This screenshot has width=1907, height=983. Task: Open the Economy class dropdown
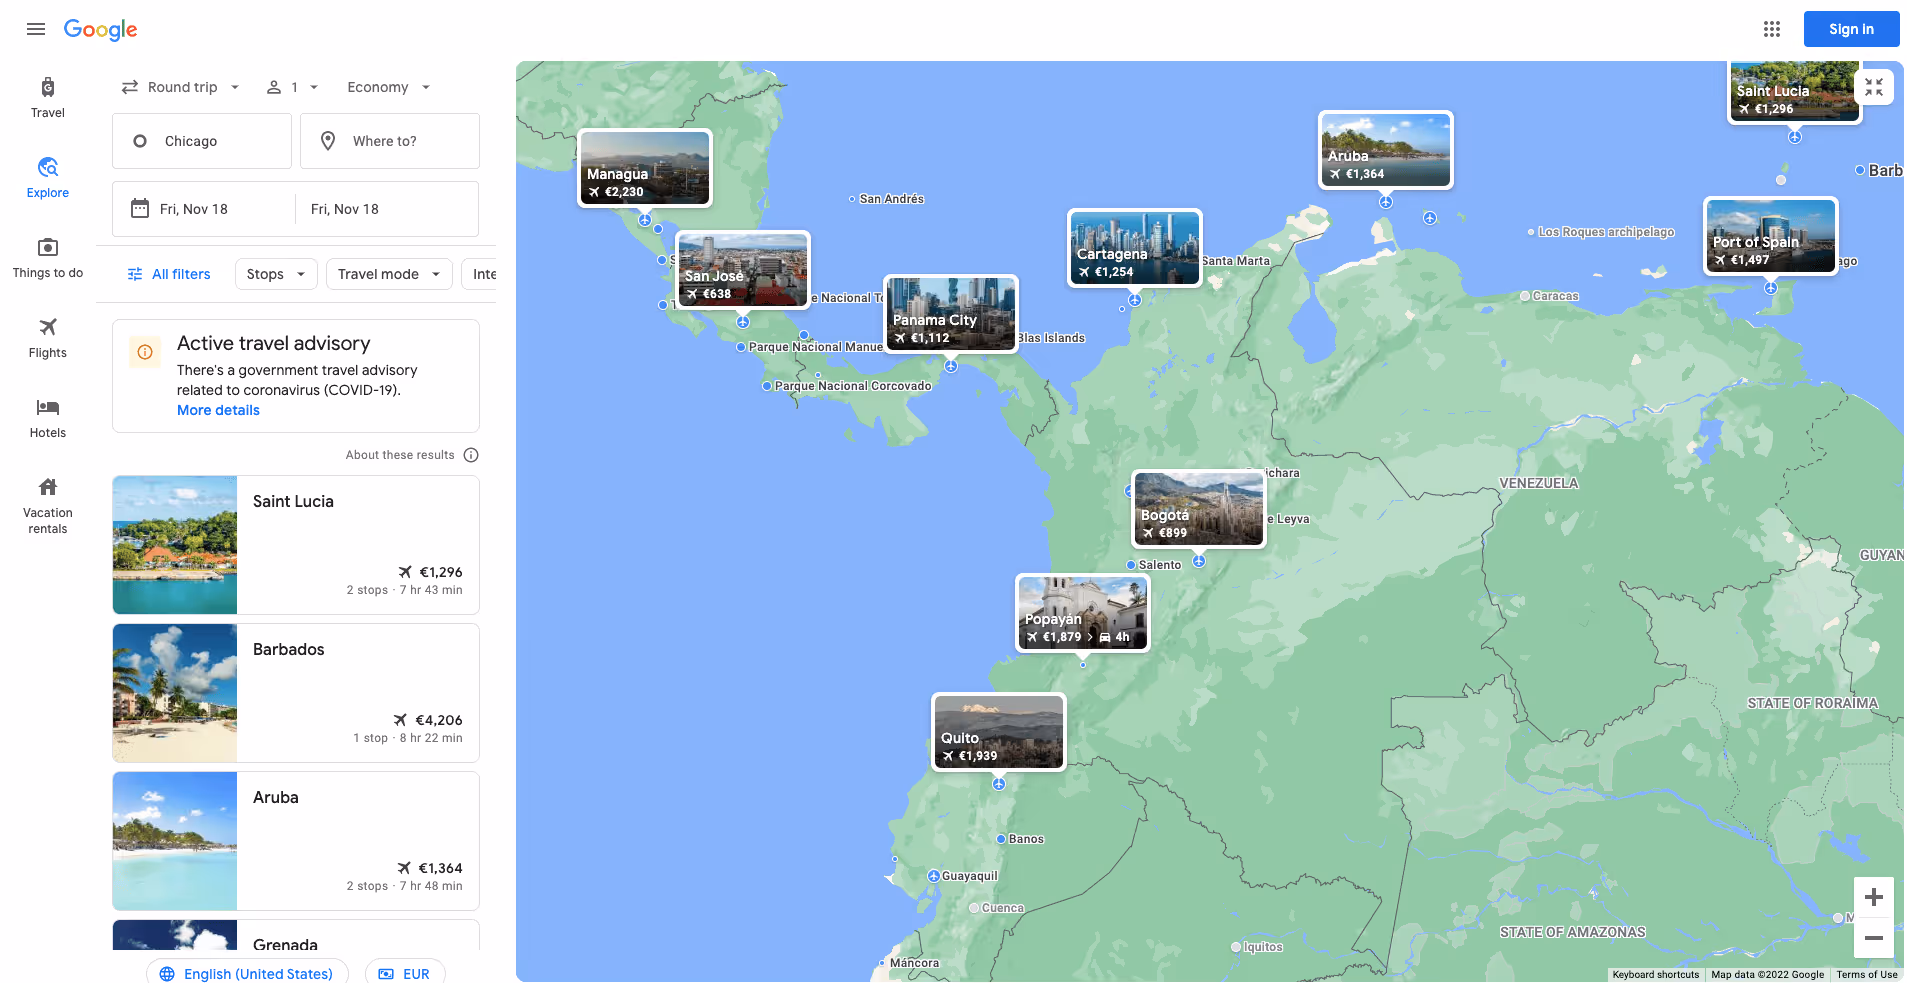click(389, 87)
